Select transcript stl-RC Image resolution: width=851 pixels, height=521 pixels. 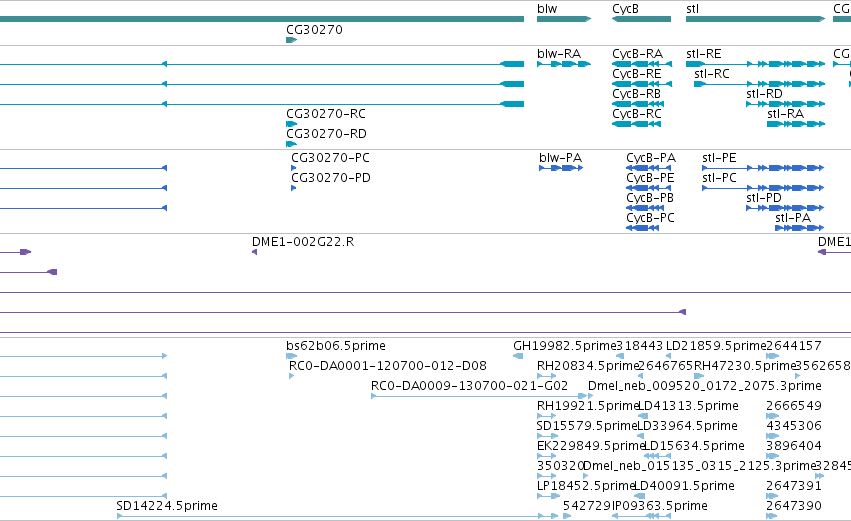(760, 84)
